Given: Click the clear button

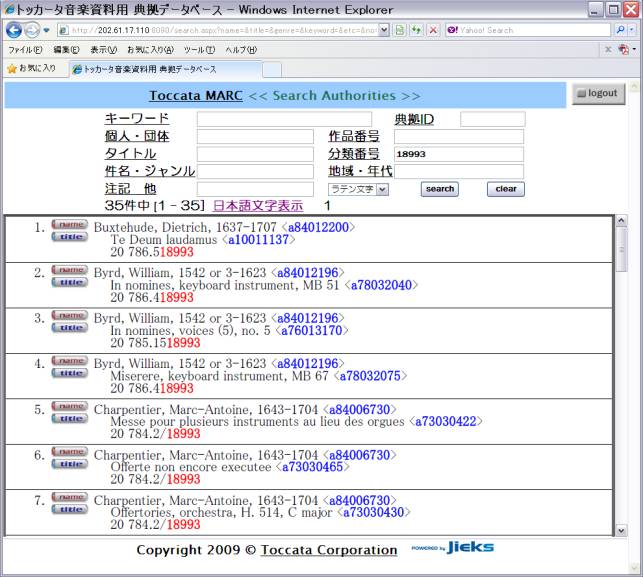Looking at the screenshot, I should (x=506, y=189).
